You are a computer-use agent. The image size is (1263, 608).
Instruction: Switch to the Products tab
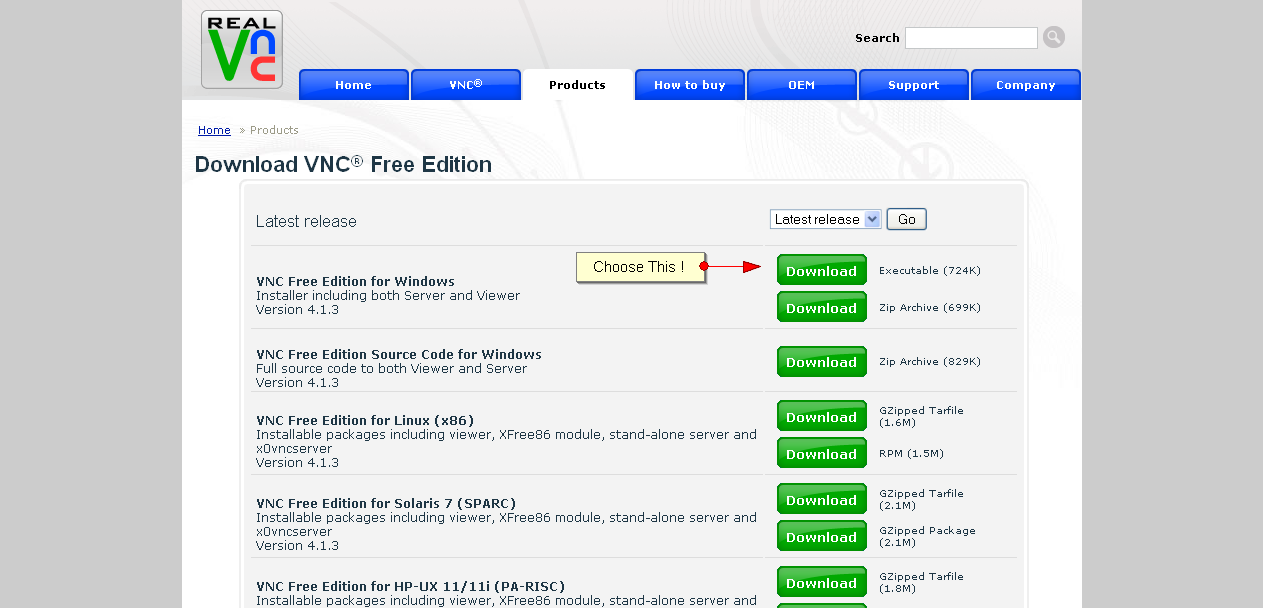pyautogui.click(x=577, y=85)
